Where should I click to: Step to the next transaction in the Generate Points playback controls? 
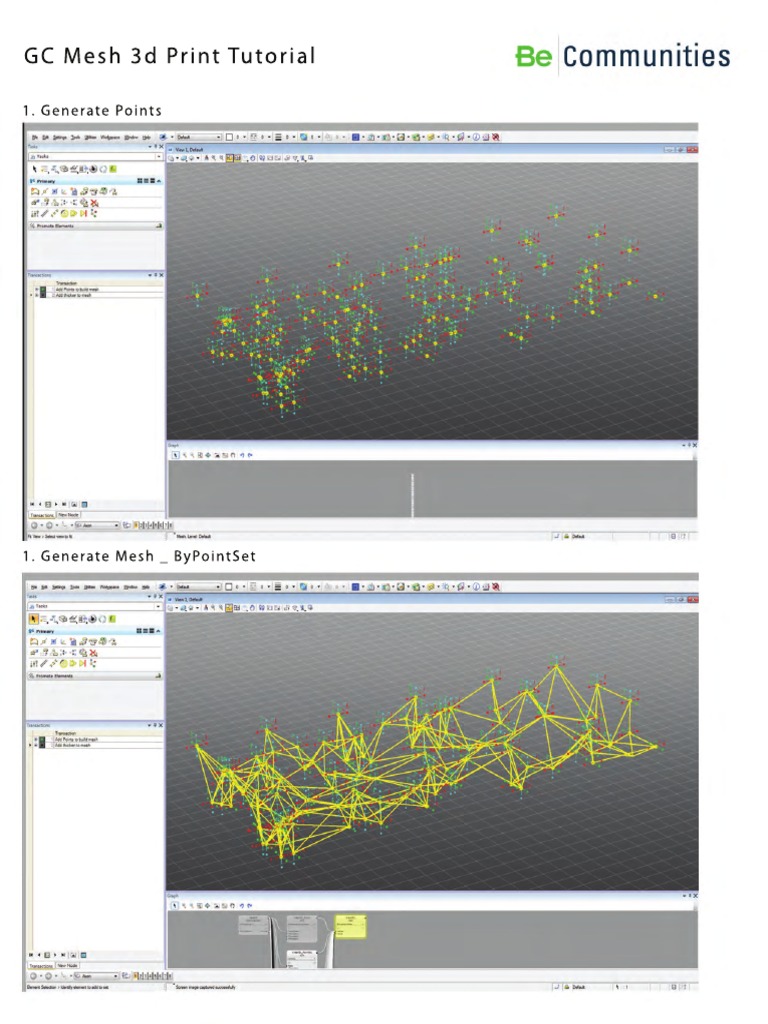[x=56, y=504]
